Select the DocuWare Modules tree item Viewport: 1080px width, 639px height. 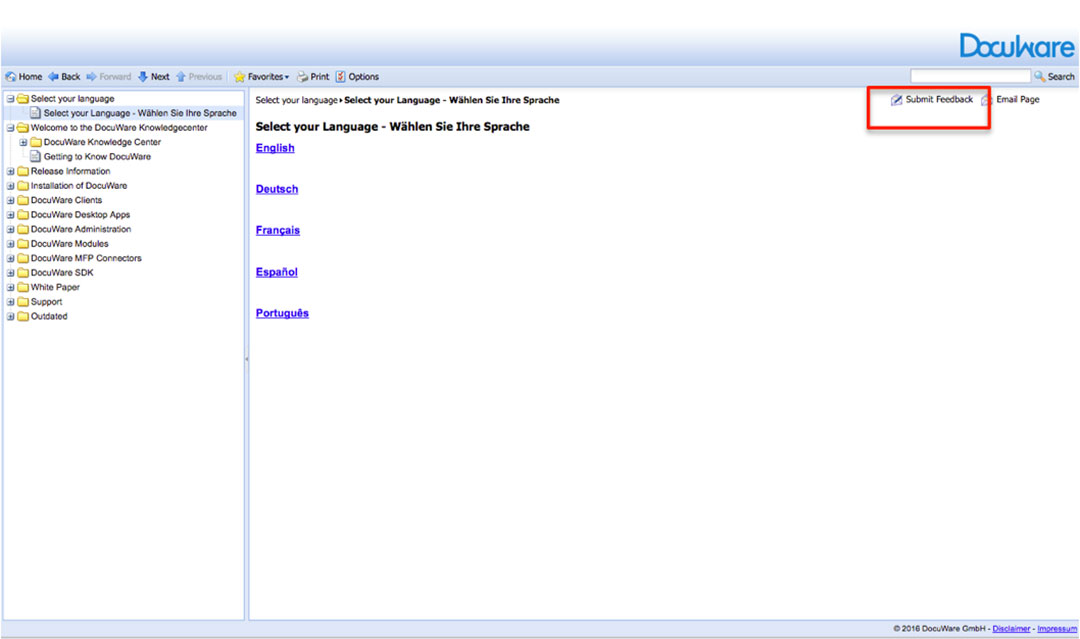click(x=70, y=243)
